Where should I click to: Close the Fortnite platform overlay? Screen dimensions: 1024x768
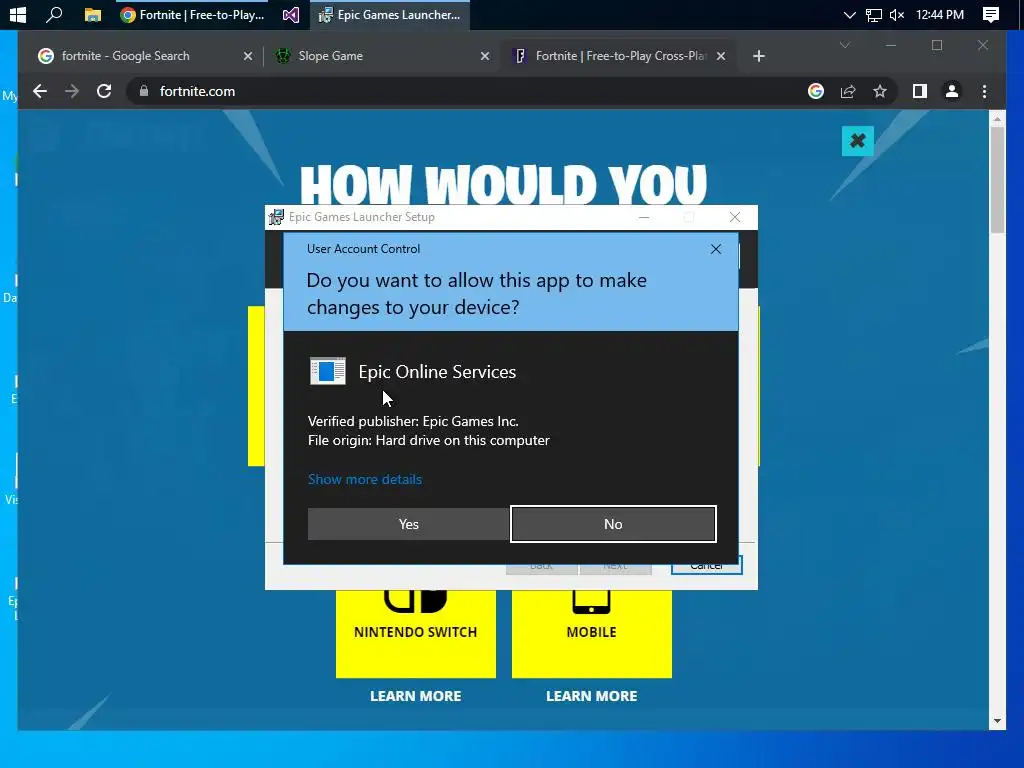(x=857, y=140)
